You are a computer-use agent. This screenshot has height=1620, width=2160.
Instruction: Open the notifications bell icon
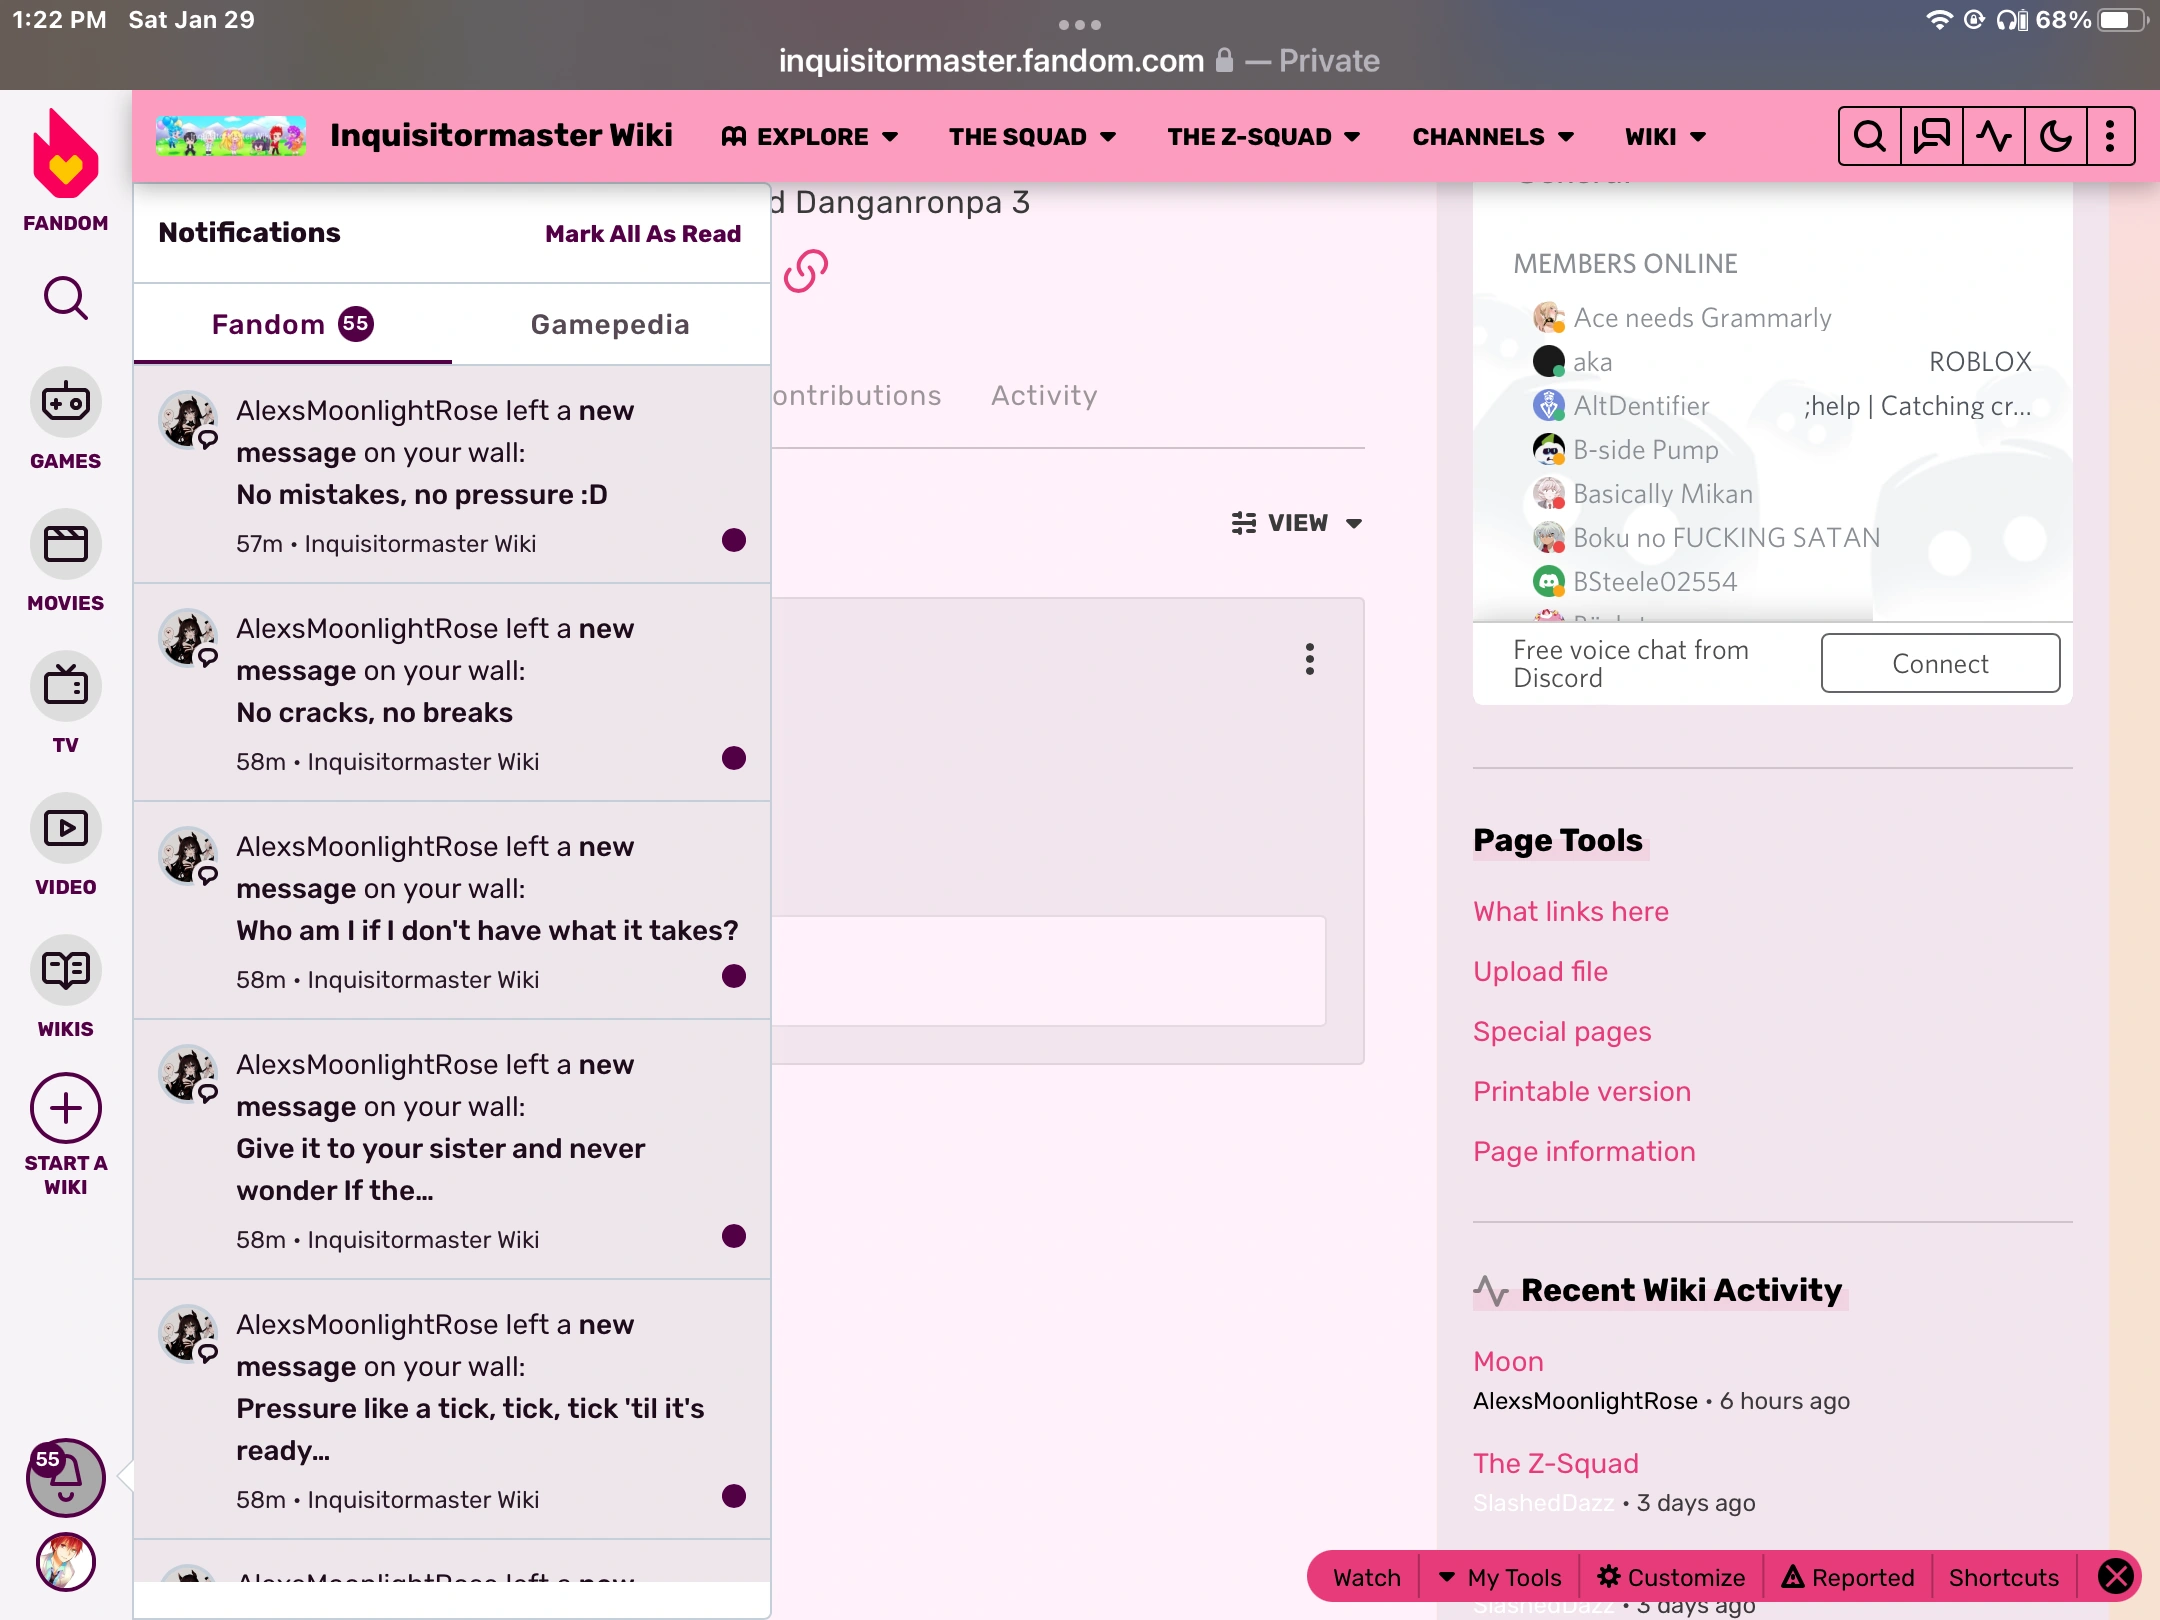click(65, 1476)
